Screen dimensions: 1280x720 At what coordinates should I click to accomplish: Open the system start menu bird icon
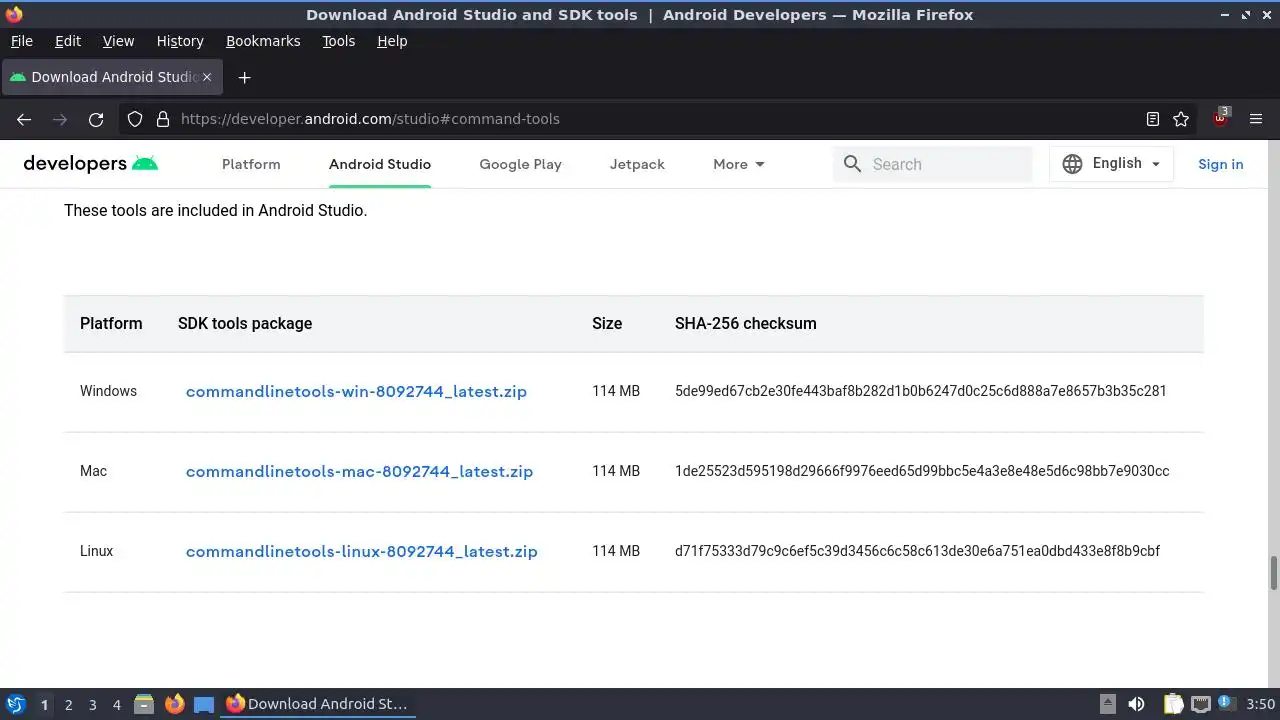(15, 704)
